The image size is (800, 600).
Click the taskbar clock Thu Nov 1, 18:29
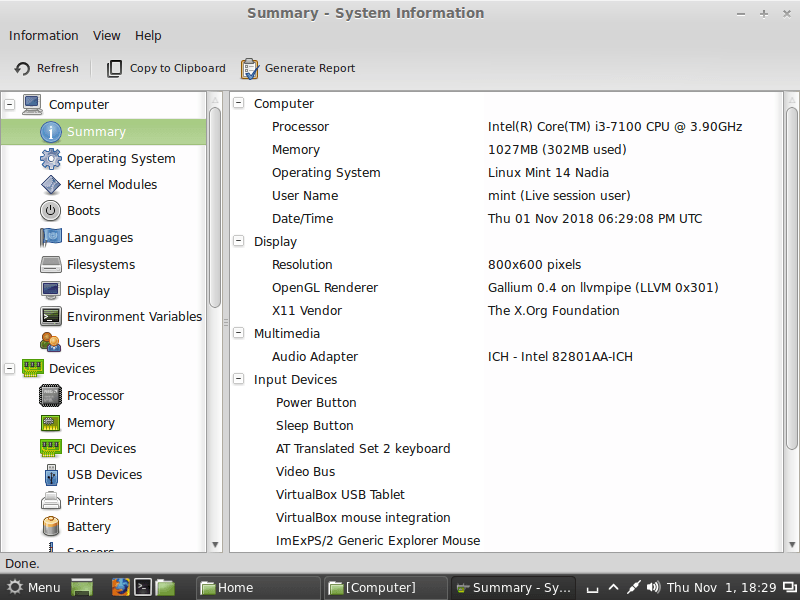(721, 588)
